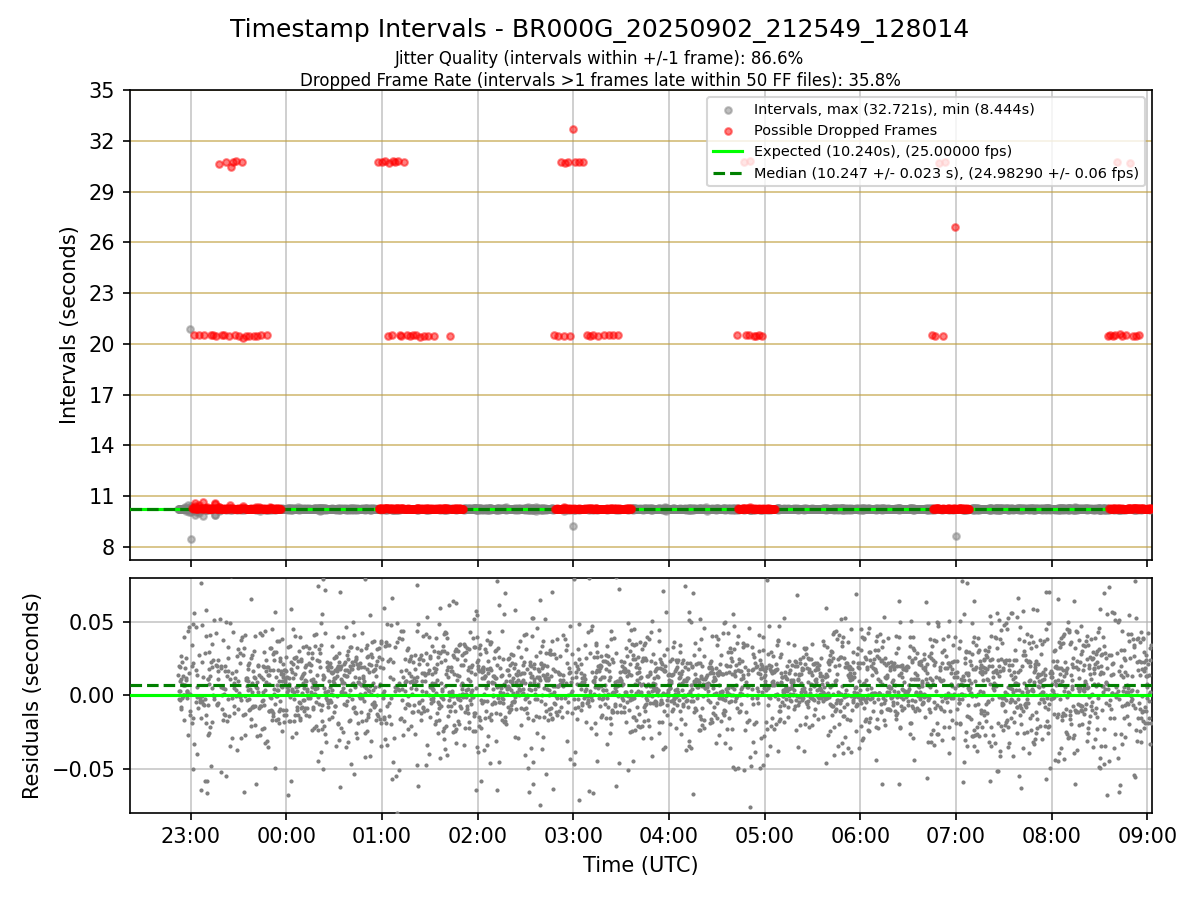Click the x-axis tick label '02:00'
Image resolution: width=1200 pixels, height=900 pixels.
[x=477, y=836]
